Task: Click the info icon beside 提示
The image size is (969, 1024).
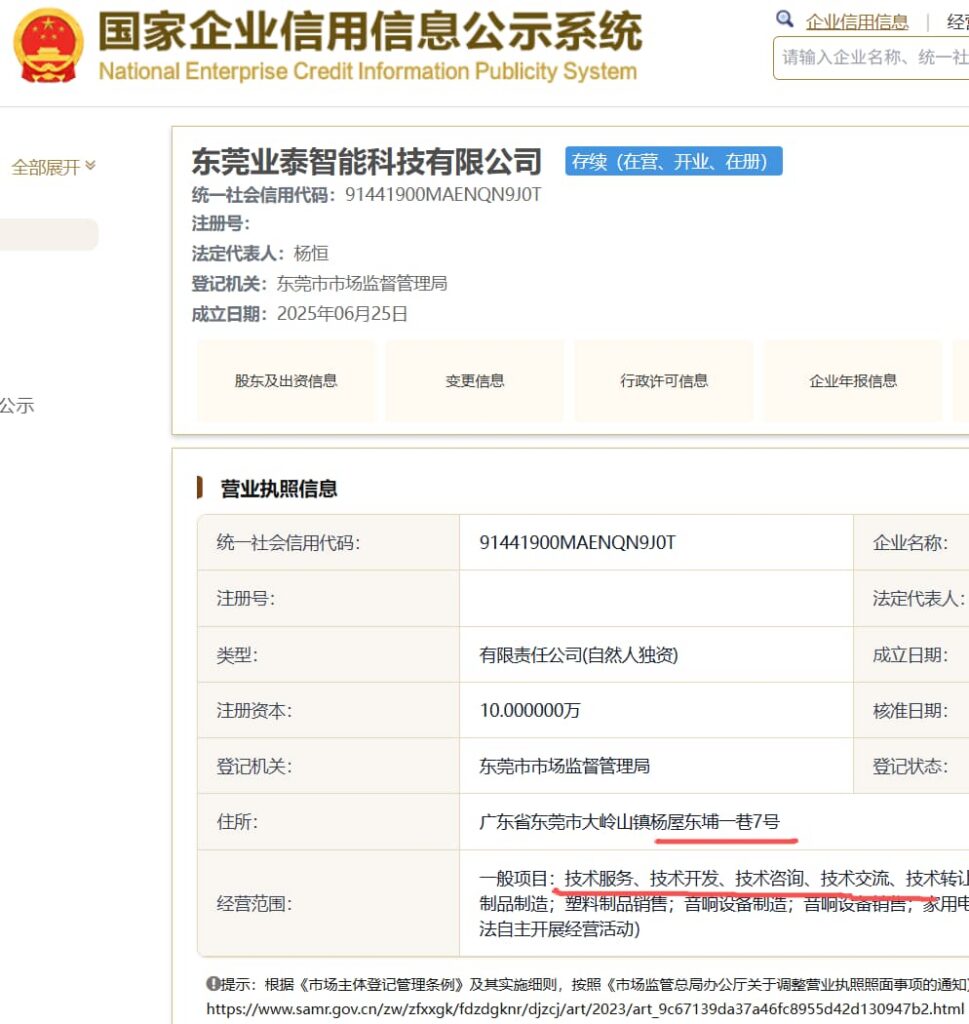Action: [x=212, y=983]
